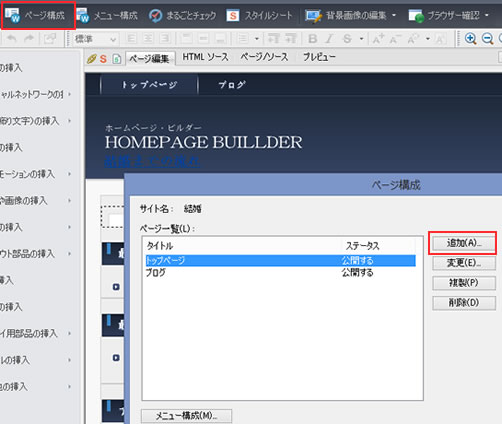Switch to ページ編集 tab
502x424 pixels.
pos(150,59)
